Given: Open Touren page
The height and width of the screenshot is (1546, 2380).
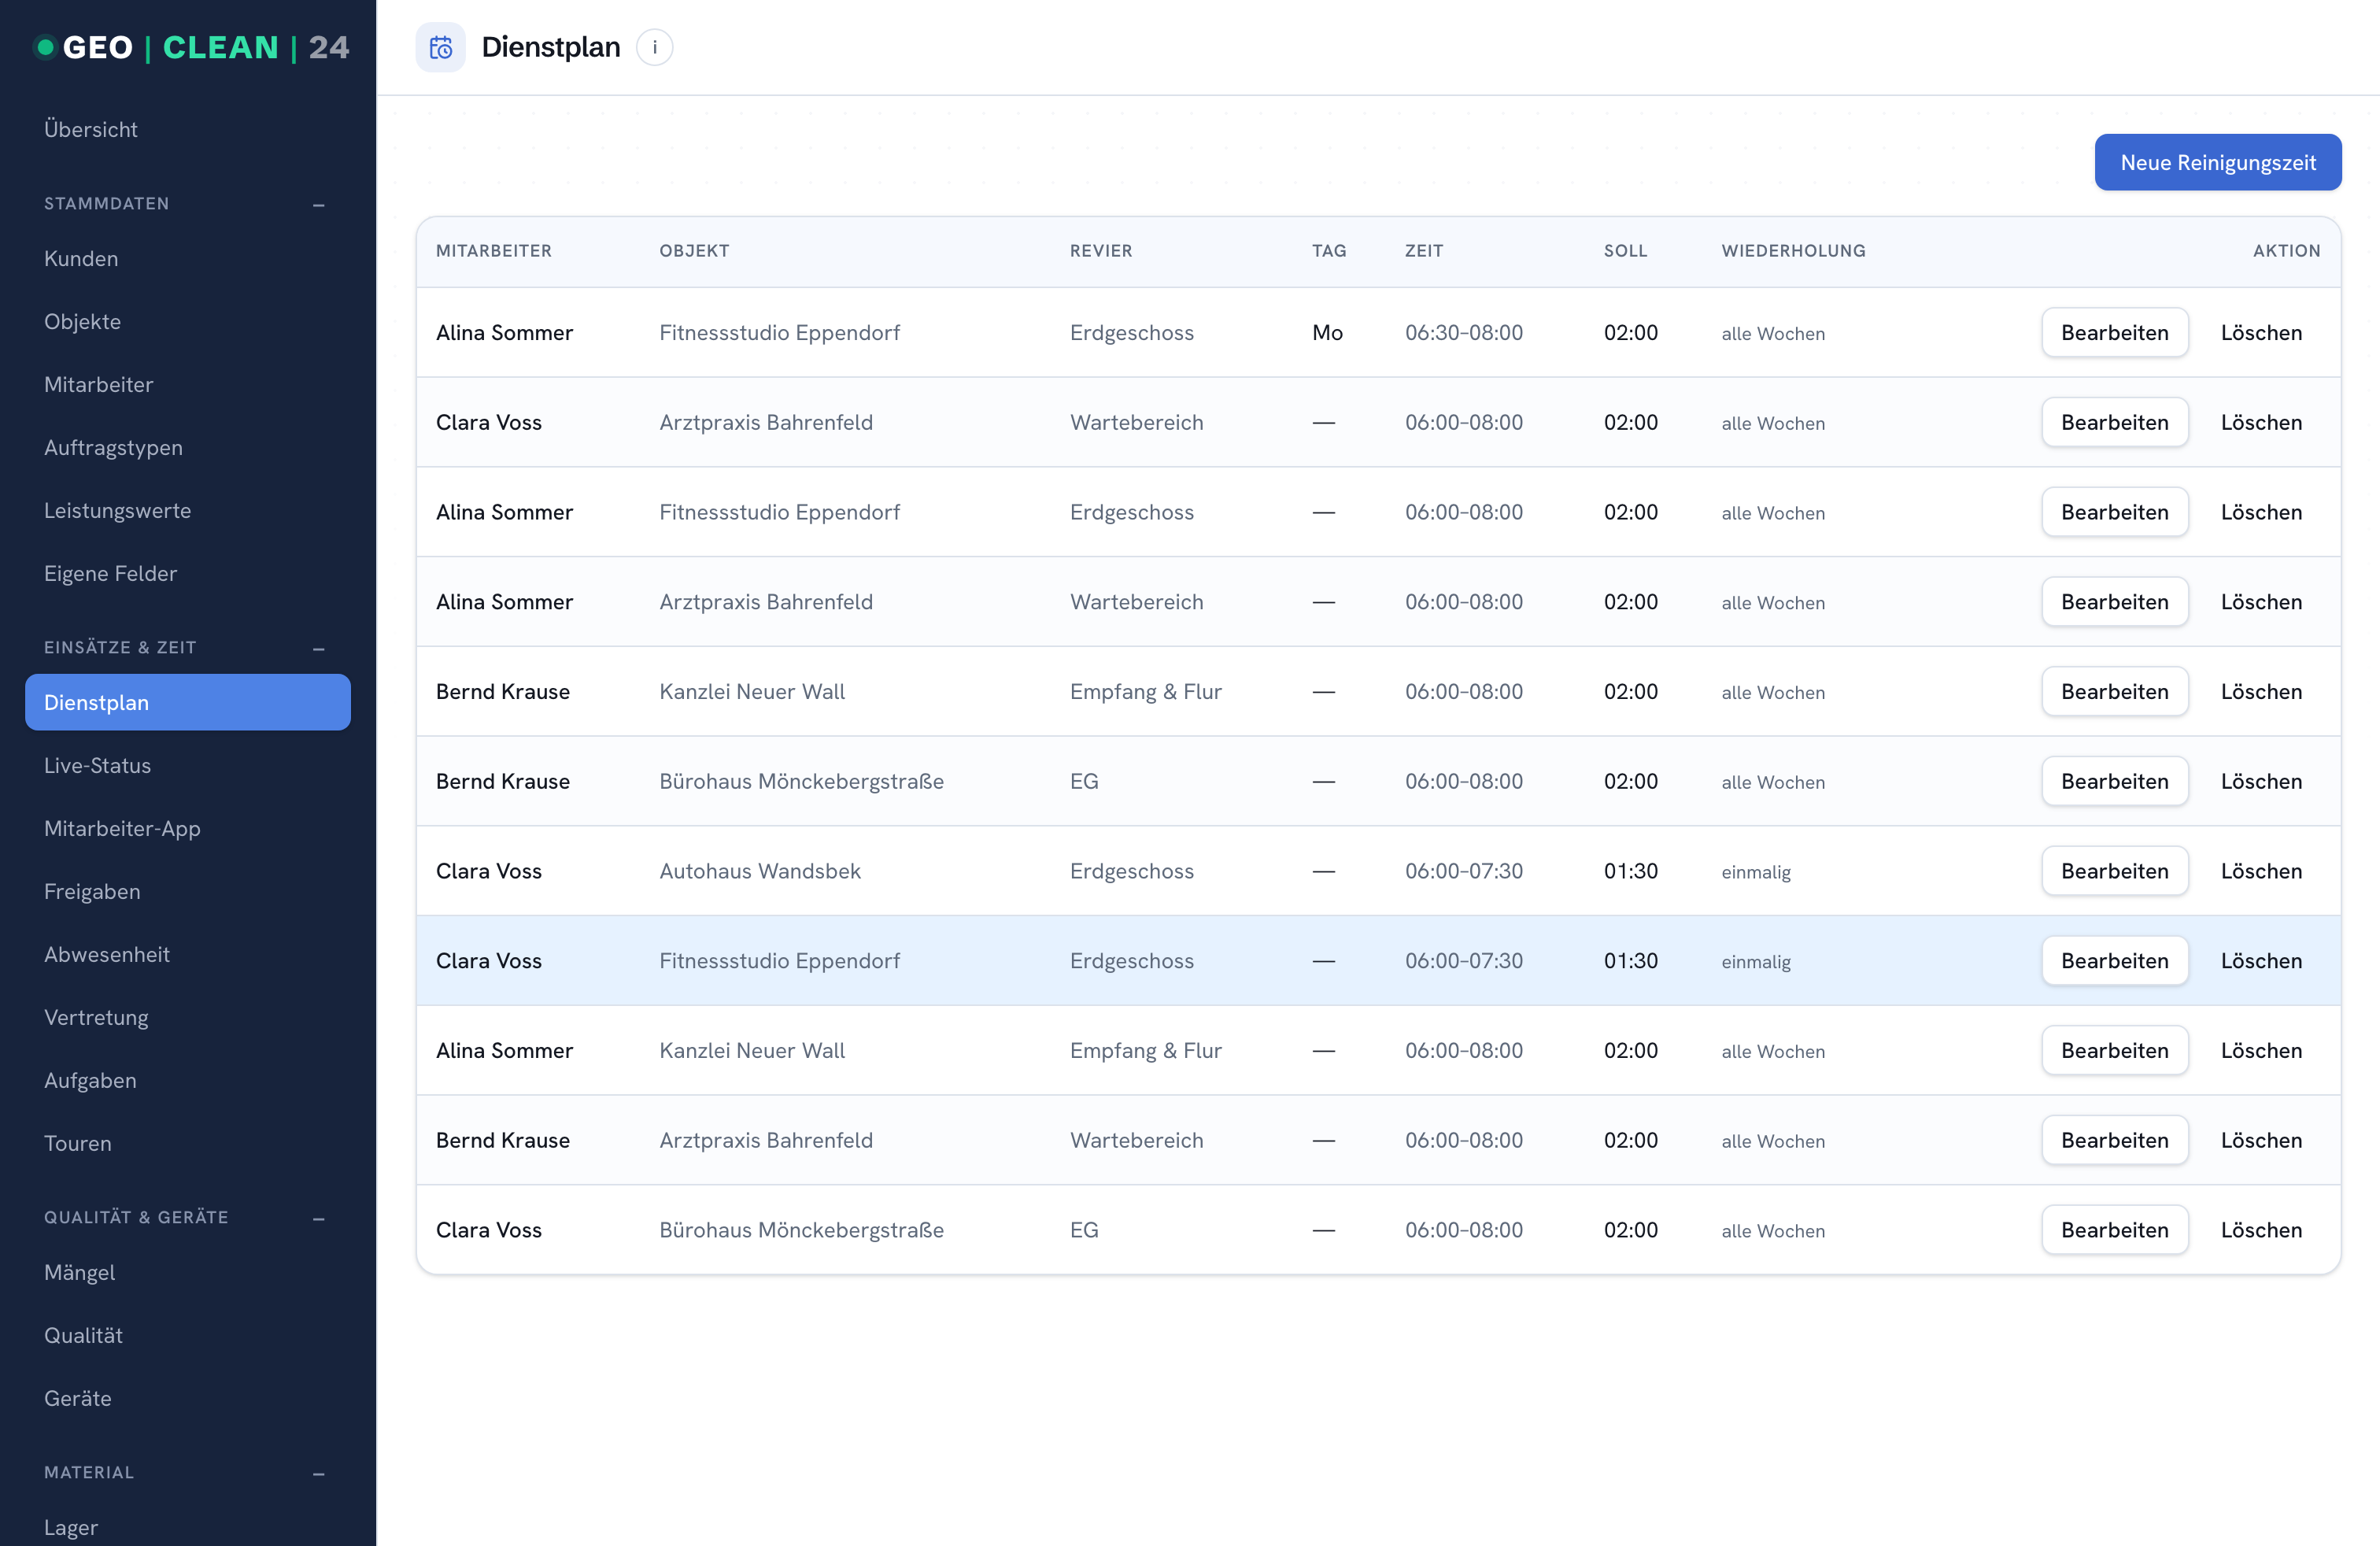Looking at the screenshot, I should point(188,1143).
